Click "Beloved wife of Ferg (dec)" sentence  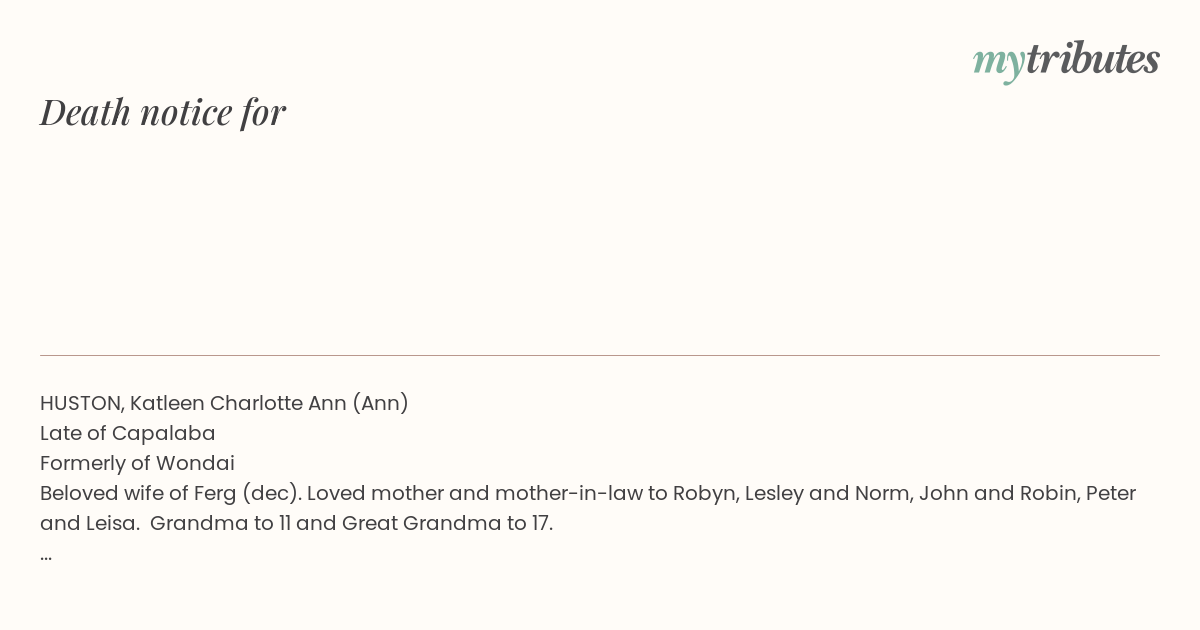point(170,493)
